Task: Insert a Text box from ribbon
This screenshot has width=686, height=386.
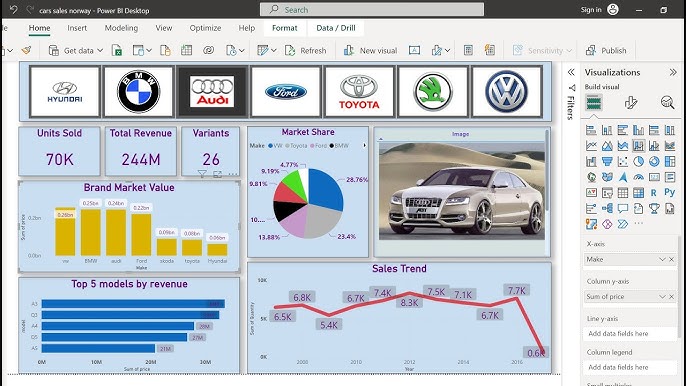Action: click(x=414, y=51)
